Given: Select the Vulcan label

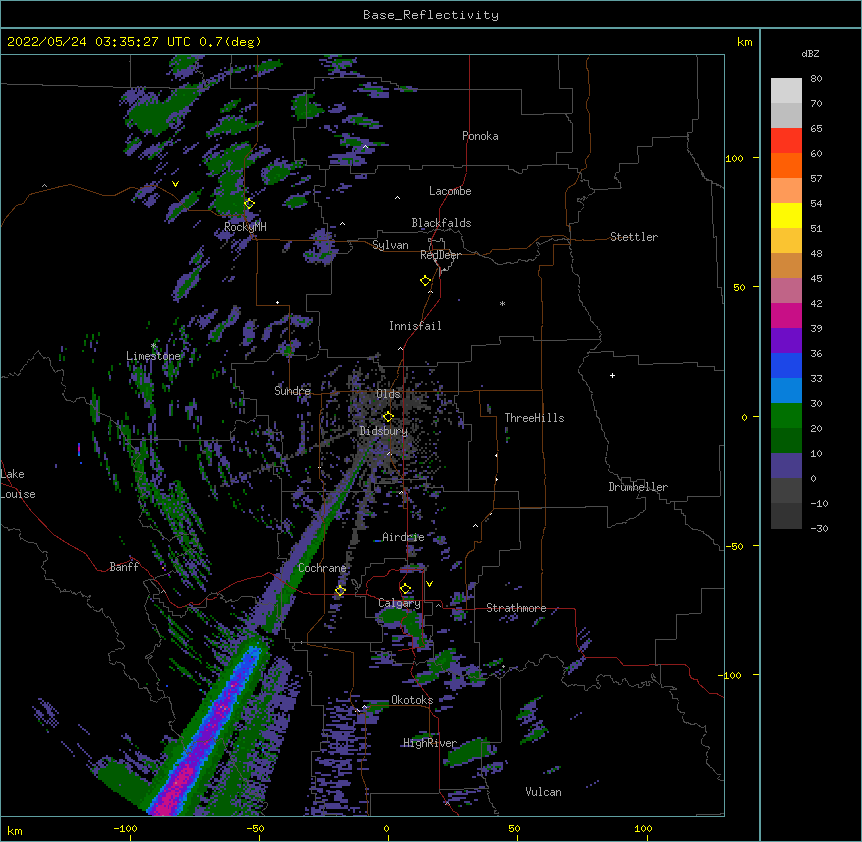Looking at the screenshot, I should coord(543,792).
